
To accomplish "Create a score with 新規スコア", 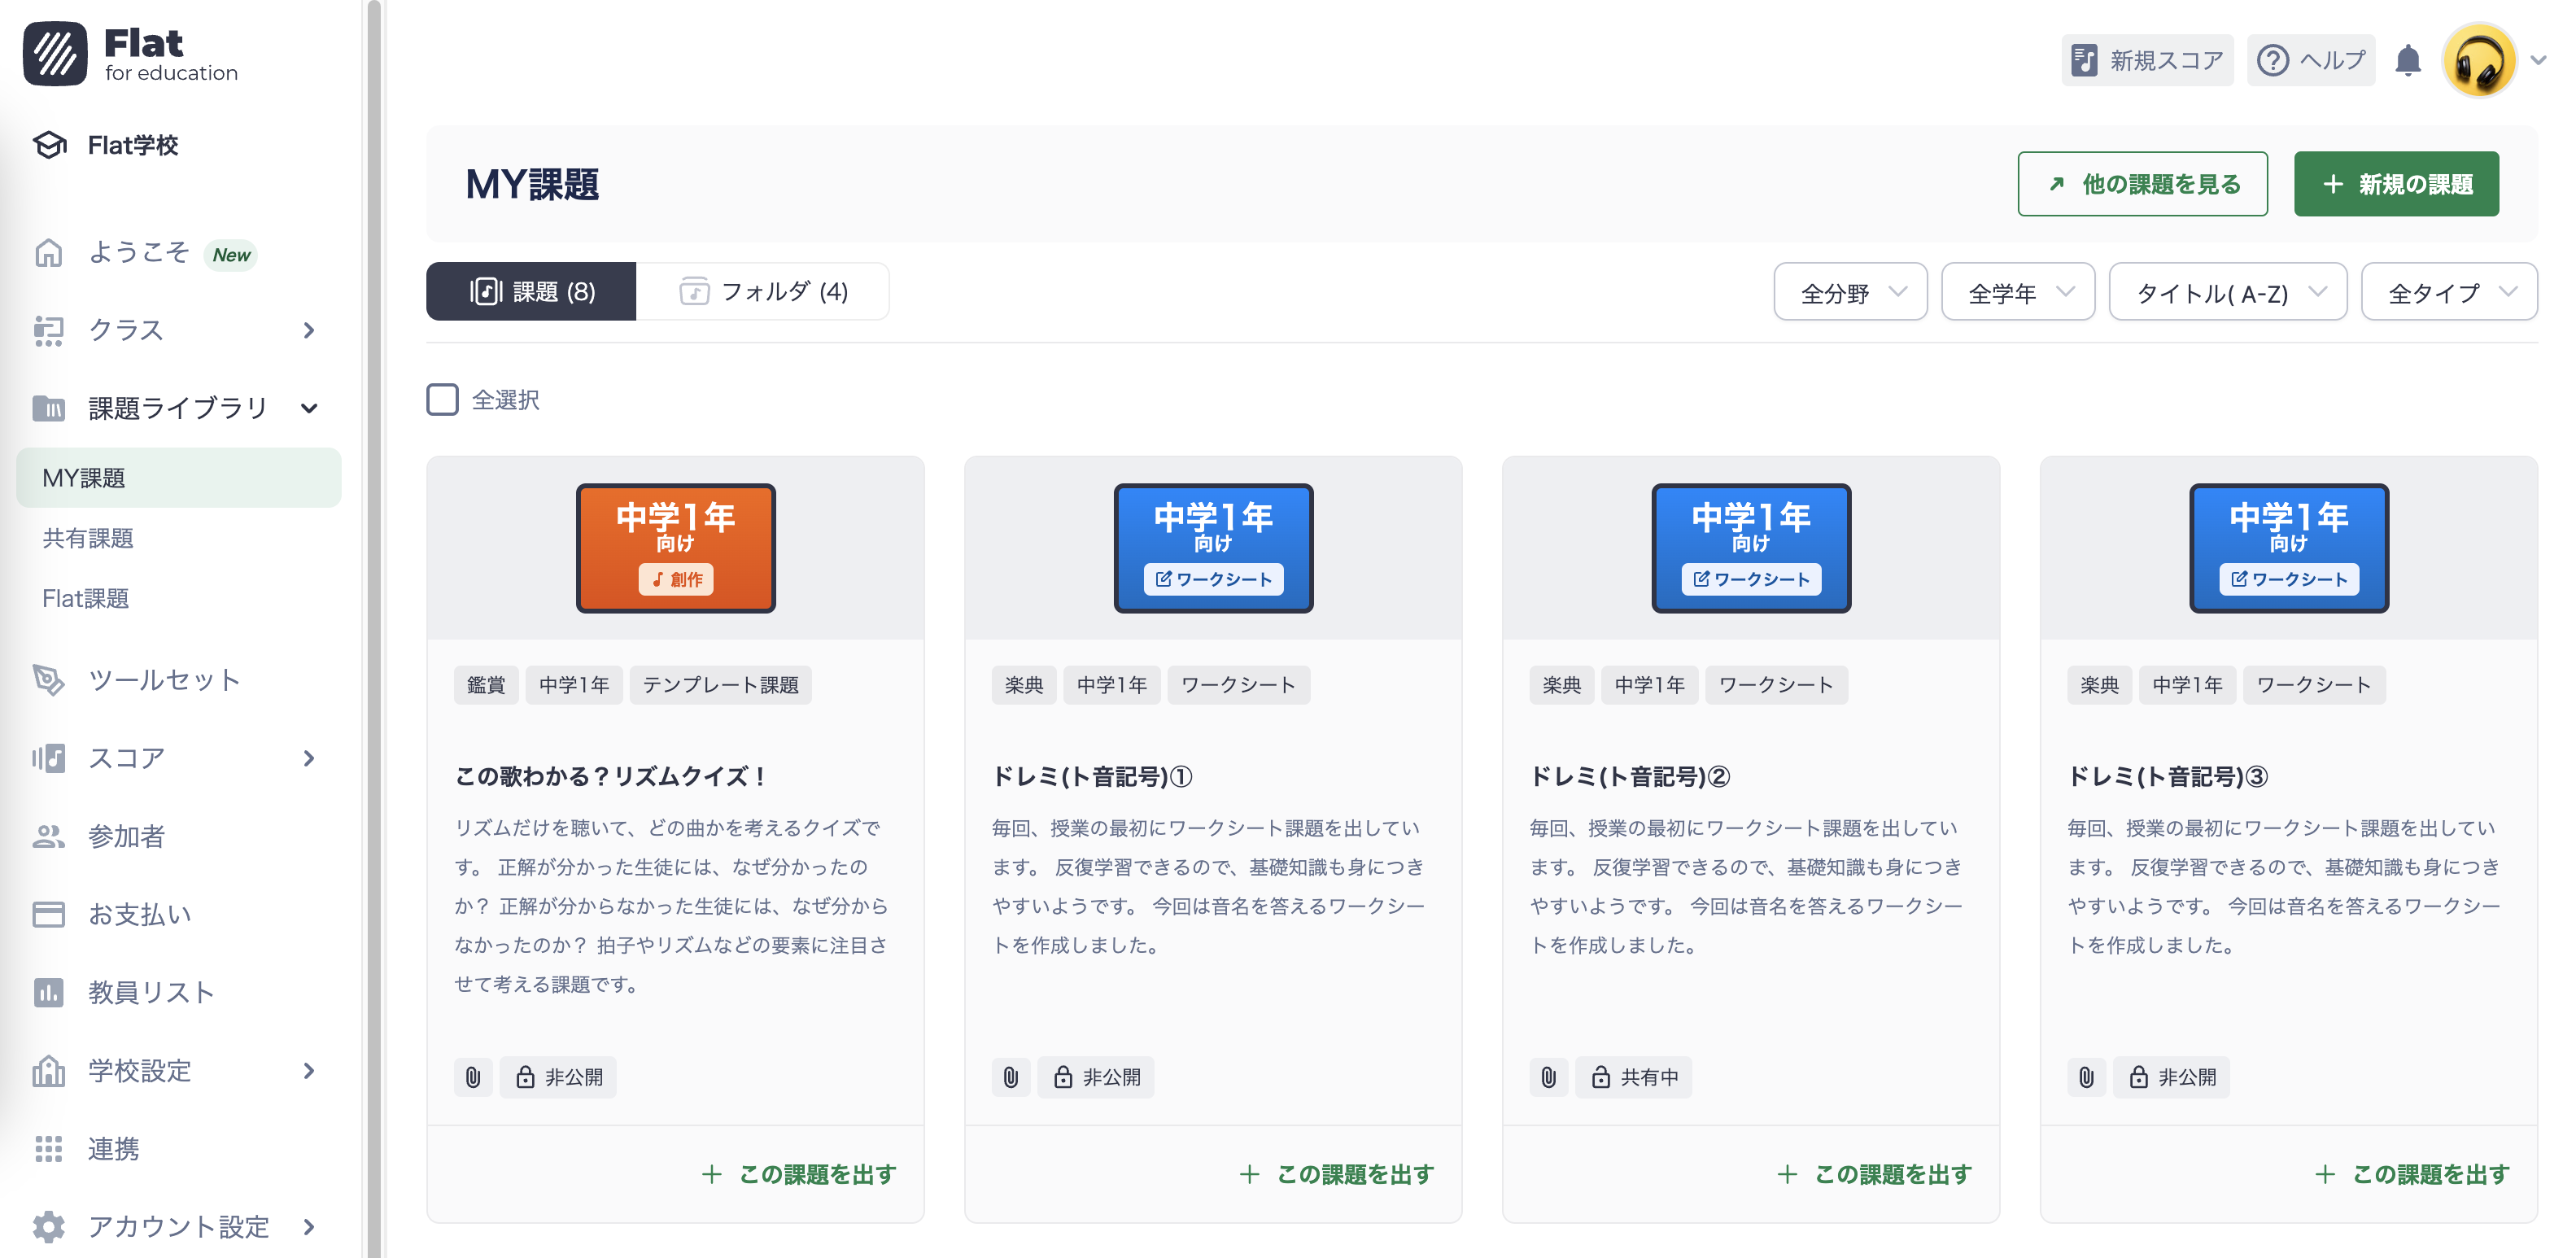I will (2146, 60).
